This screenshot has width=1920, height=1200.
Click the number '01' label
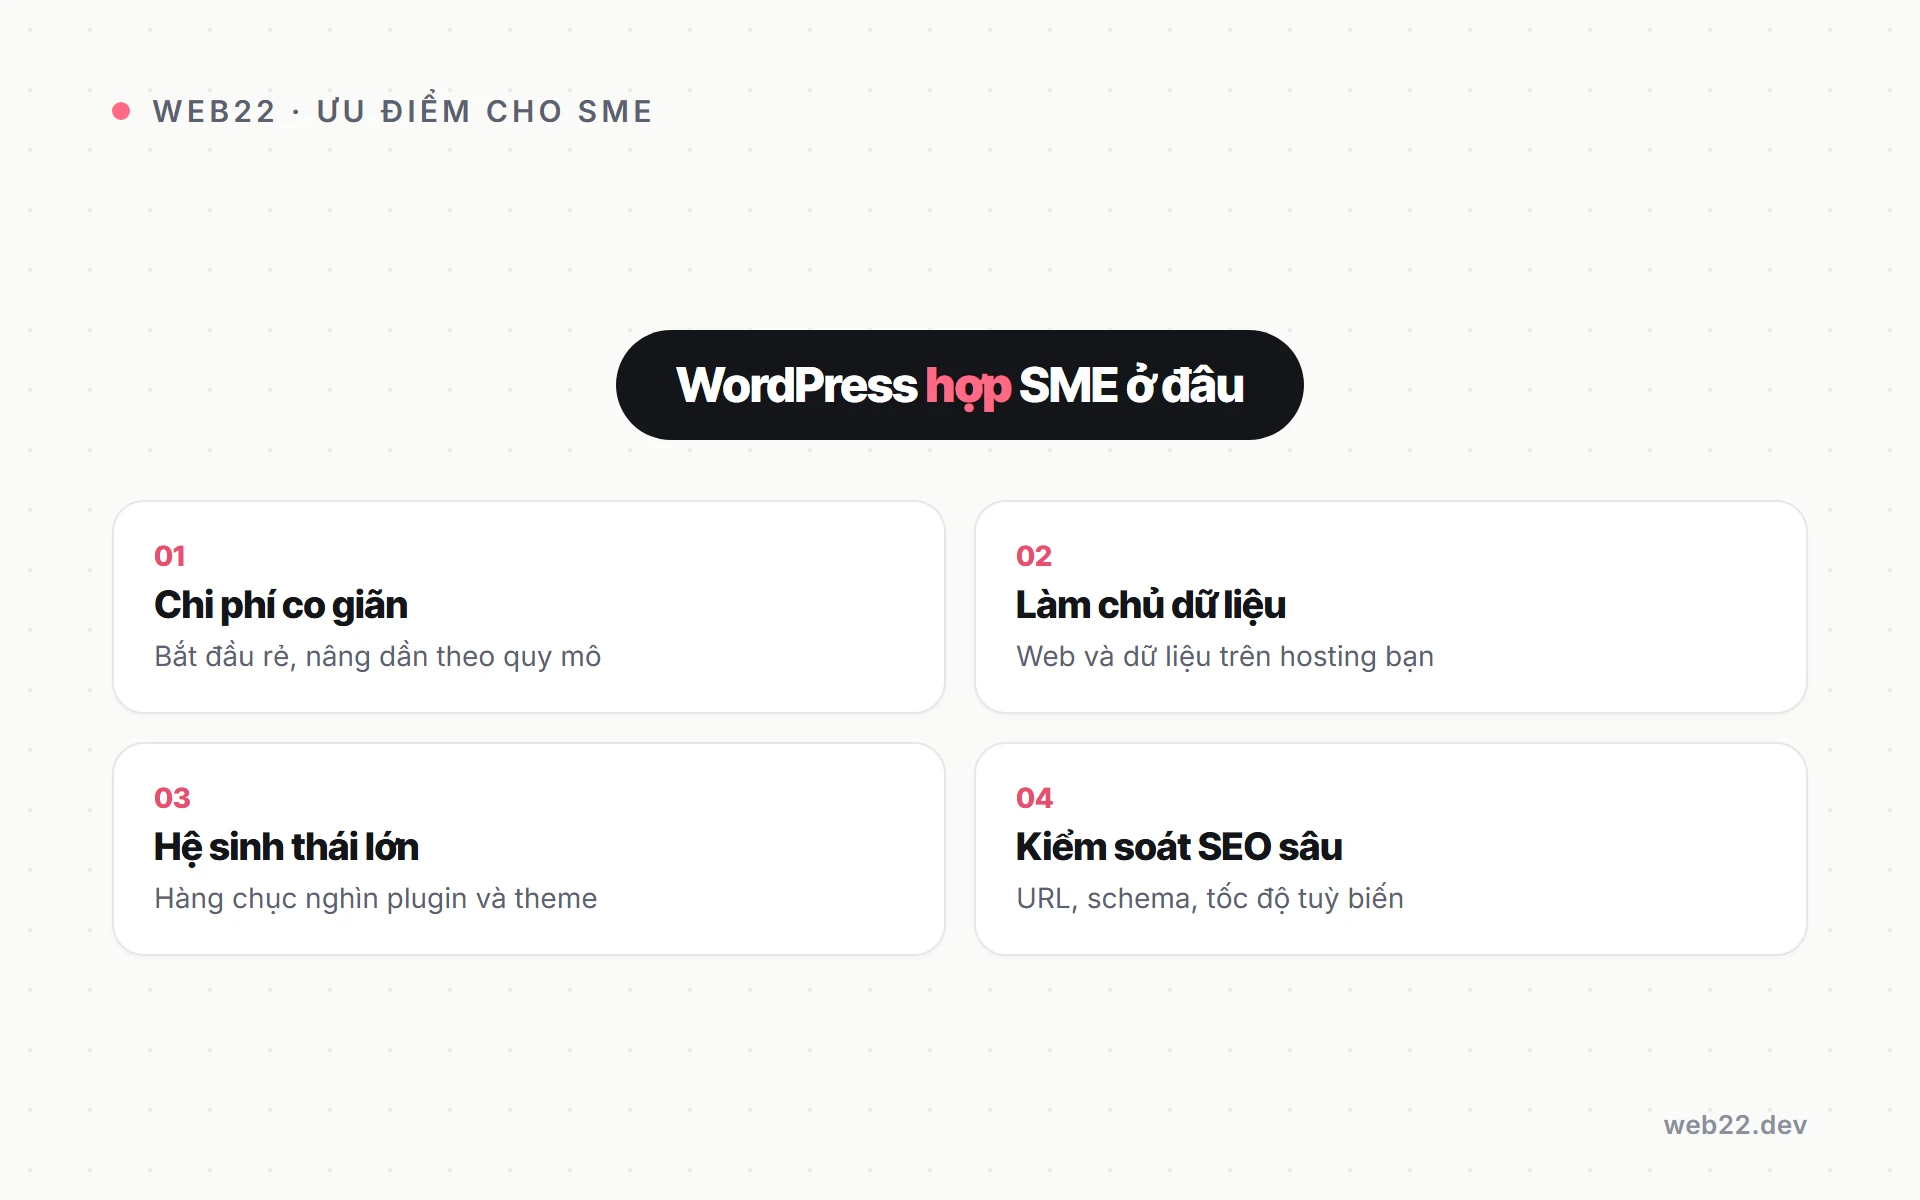170,556
